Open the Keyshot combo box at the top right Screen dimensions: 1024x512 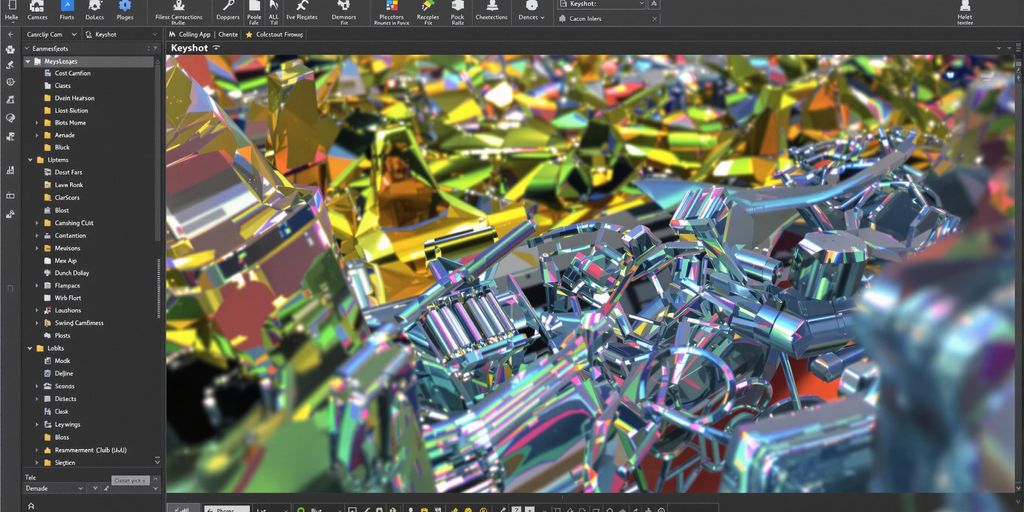click(x=601, y=4)
